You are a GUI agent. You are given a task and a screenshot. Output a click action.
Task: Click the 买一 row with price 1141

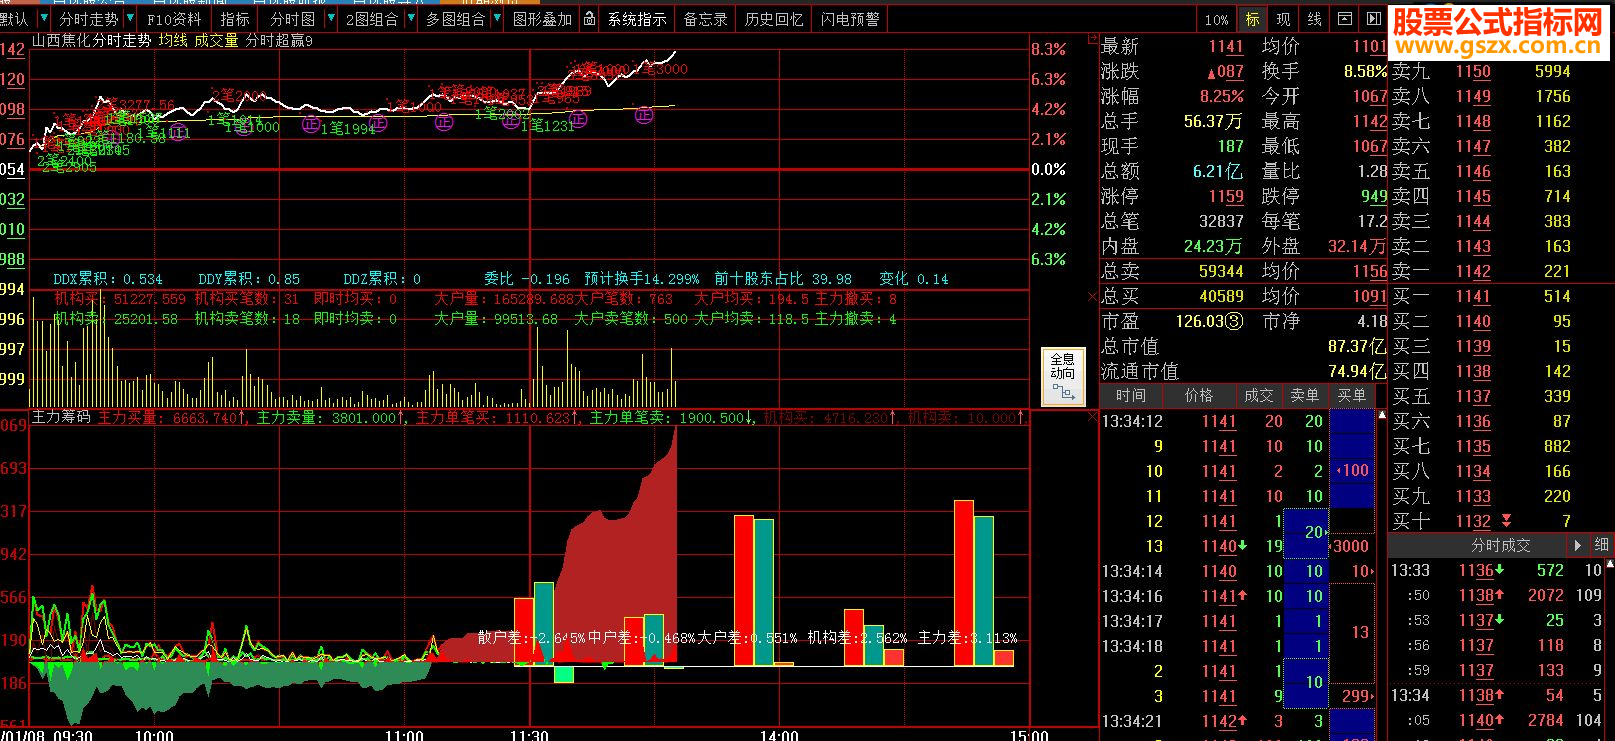coord(1499,296)
